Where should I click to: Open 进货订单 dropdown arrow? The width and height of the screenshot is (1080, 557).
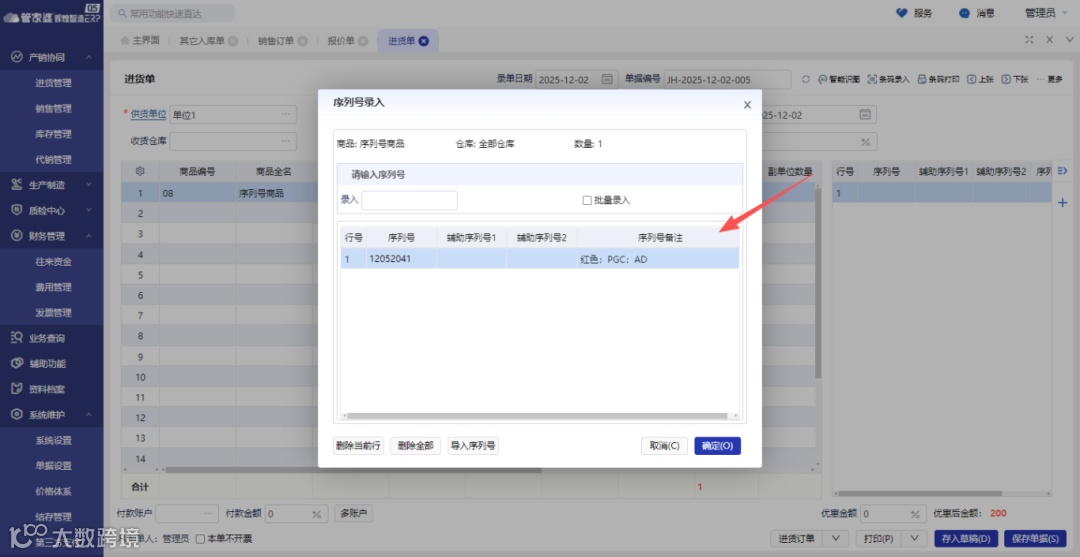point(835,538)
